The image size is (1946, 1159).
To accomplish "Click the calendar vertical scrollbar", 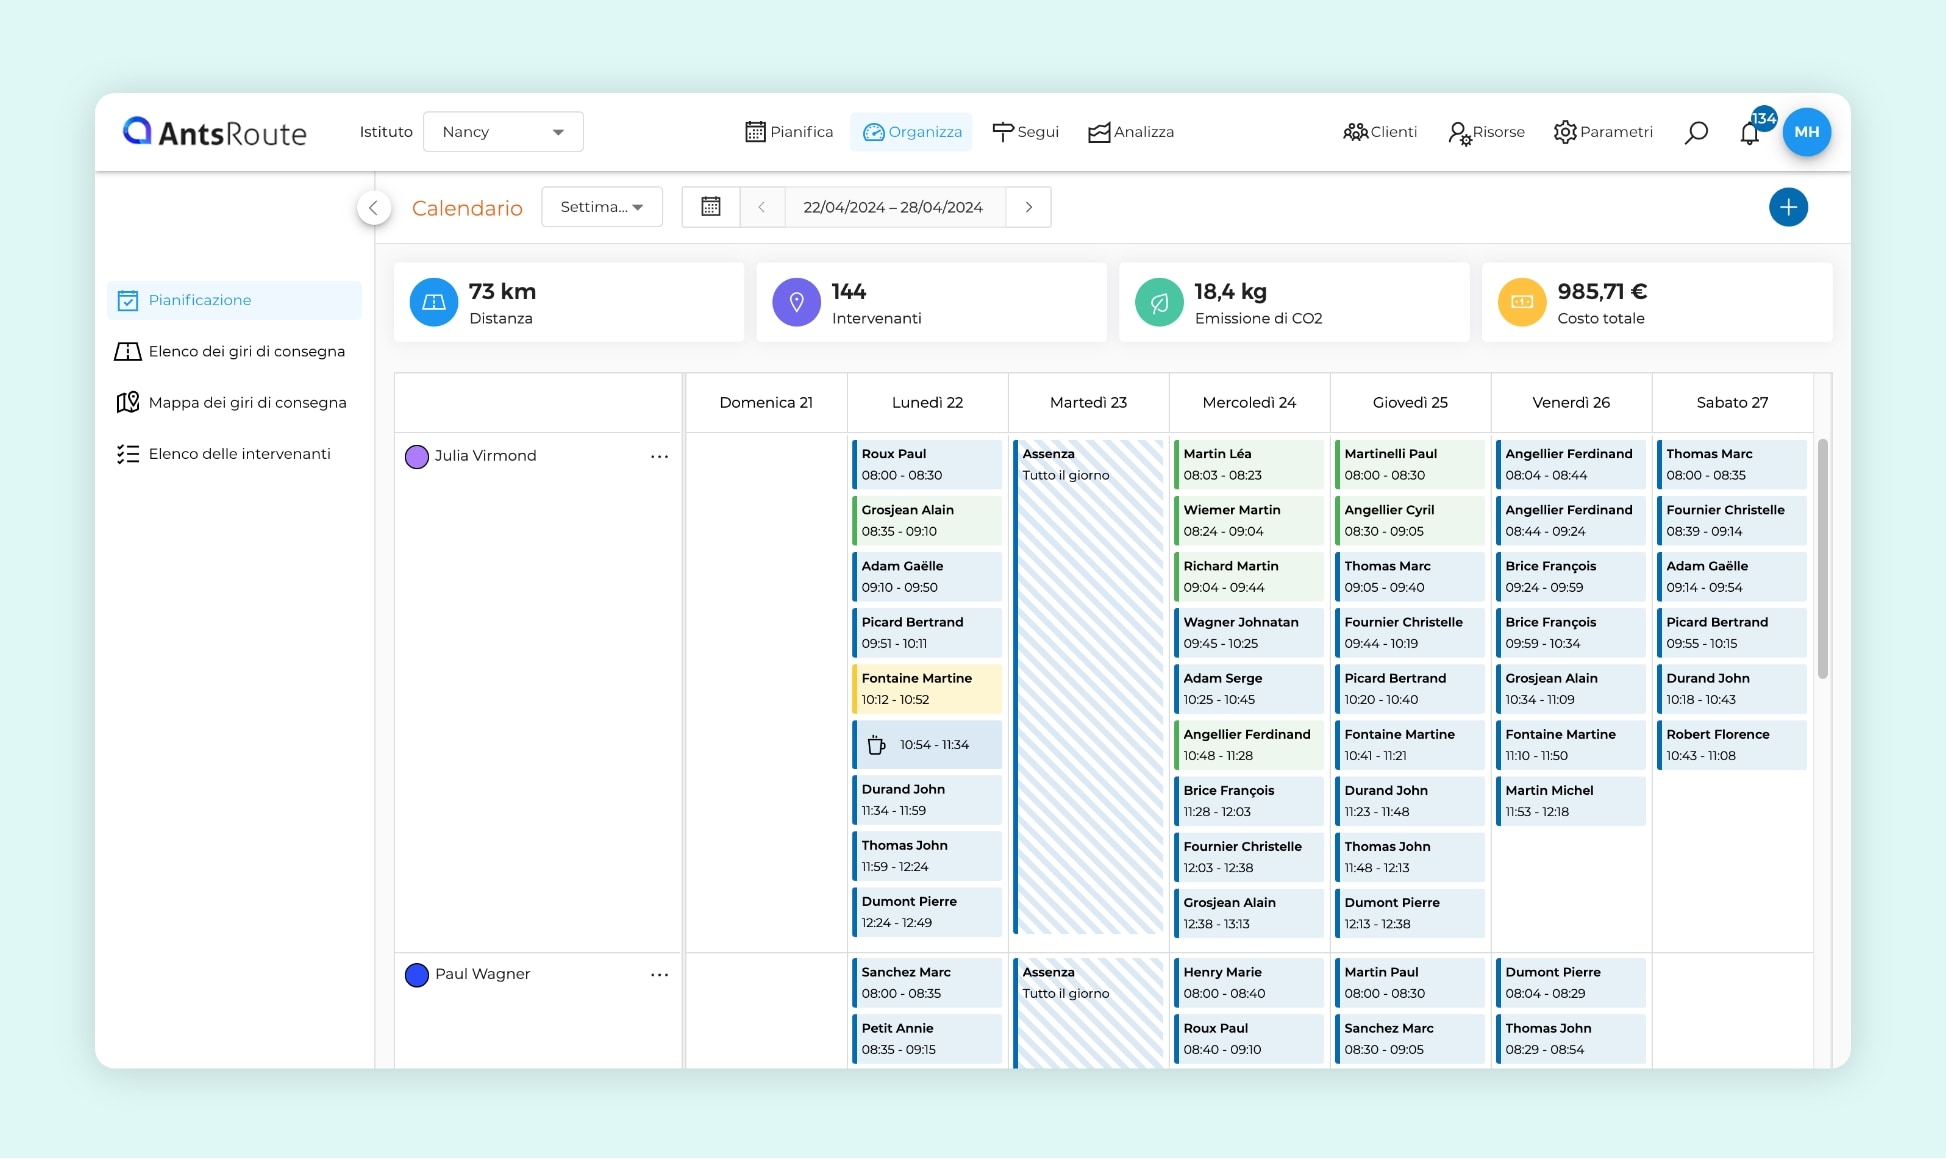I will (1822, 560).
